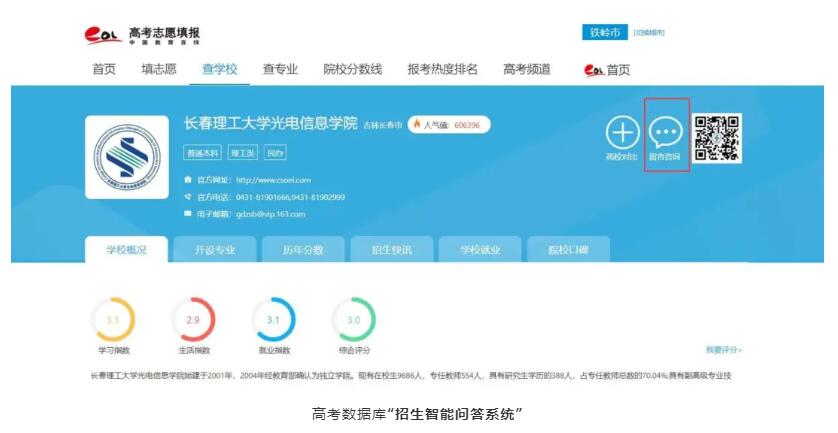This screenshot has width=838, height=433.
Task: Click the 生活指数 2.9 rating ring
Action: (193, 320)
